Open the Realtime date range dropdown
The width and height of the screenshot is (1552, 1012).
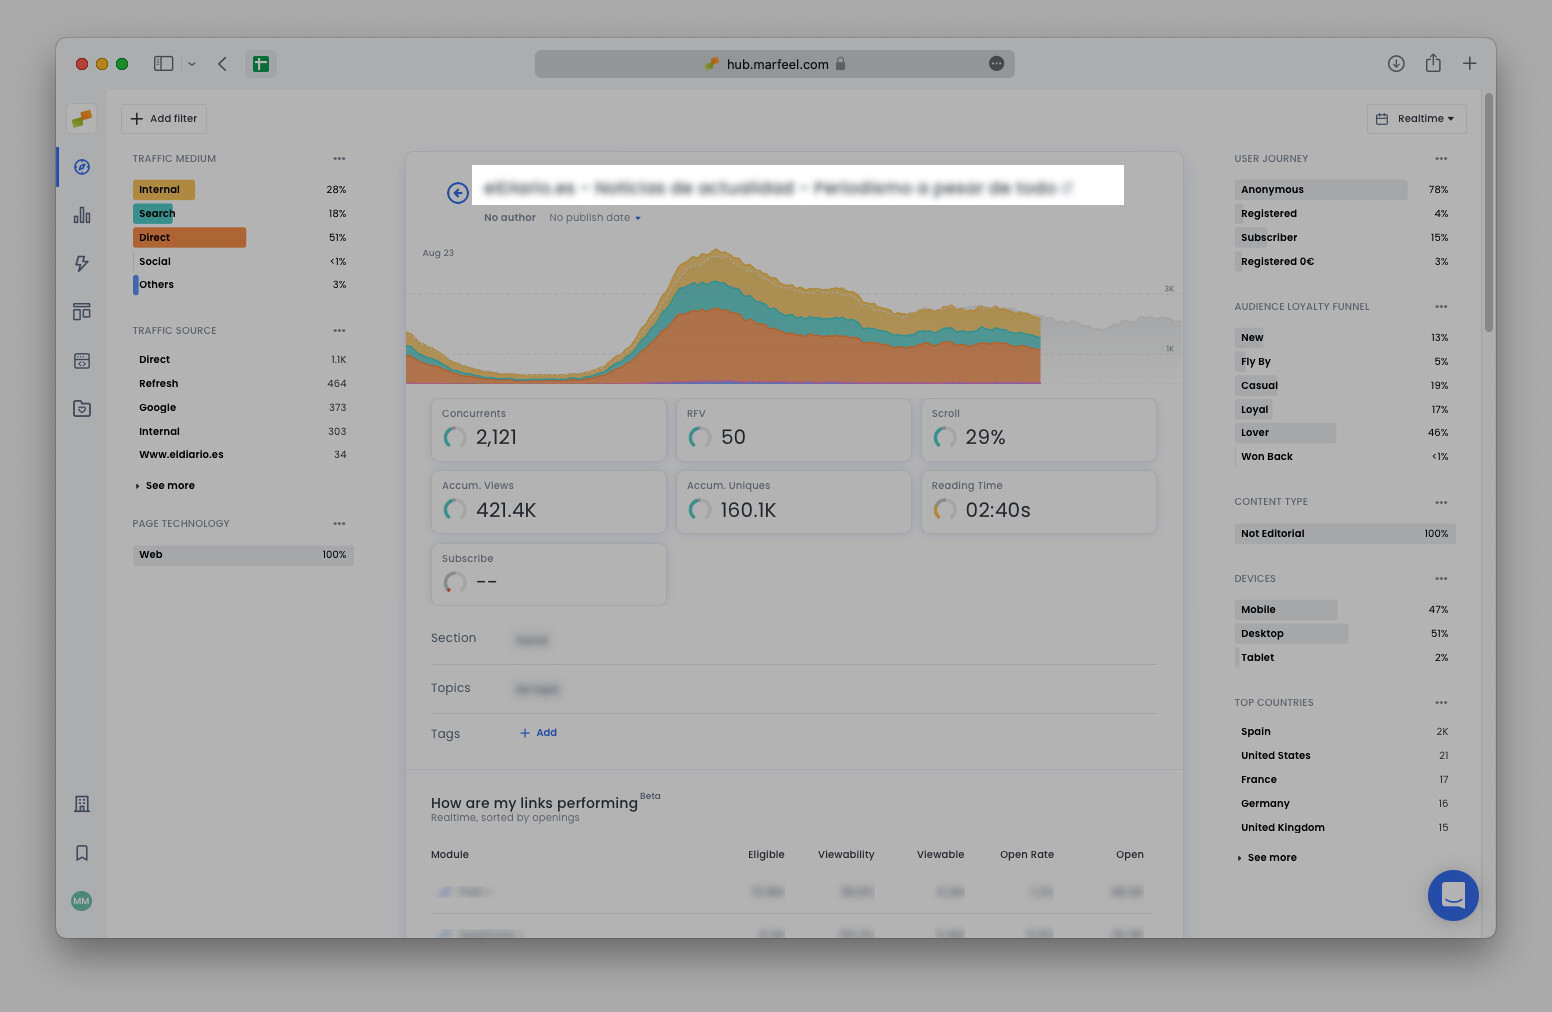point(1416,119)
